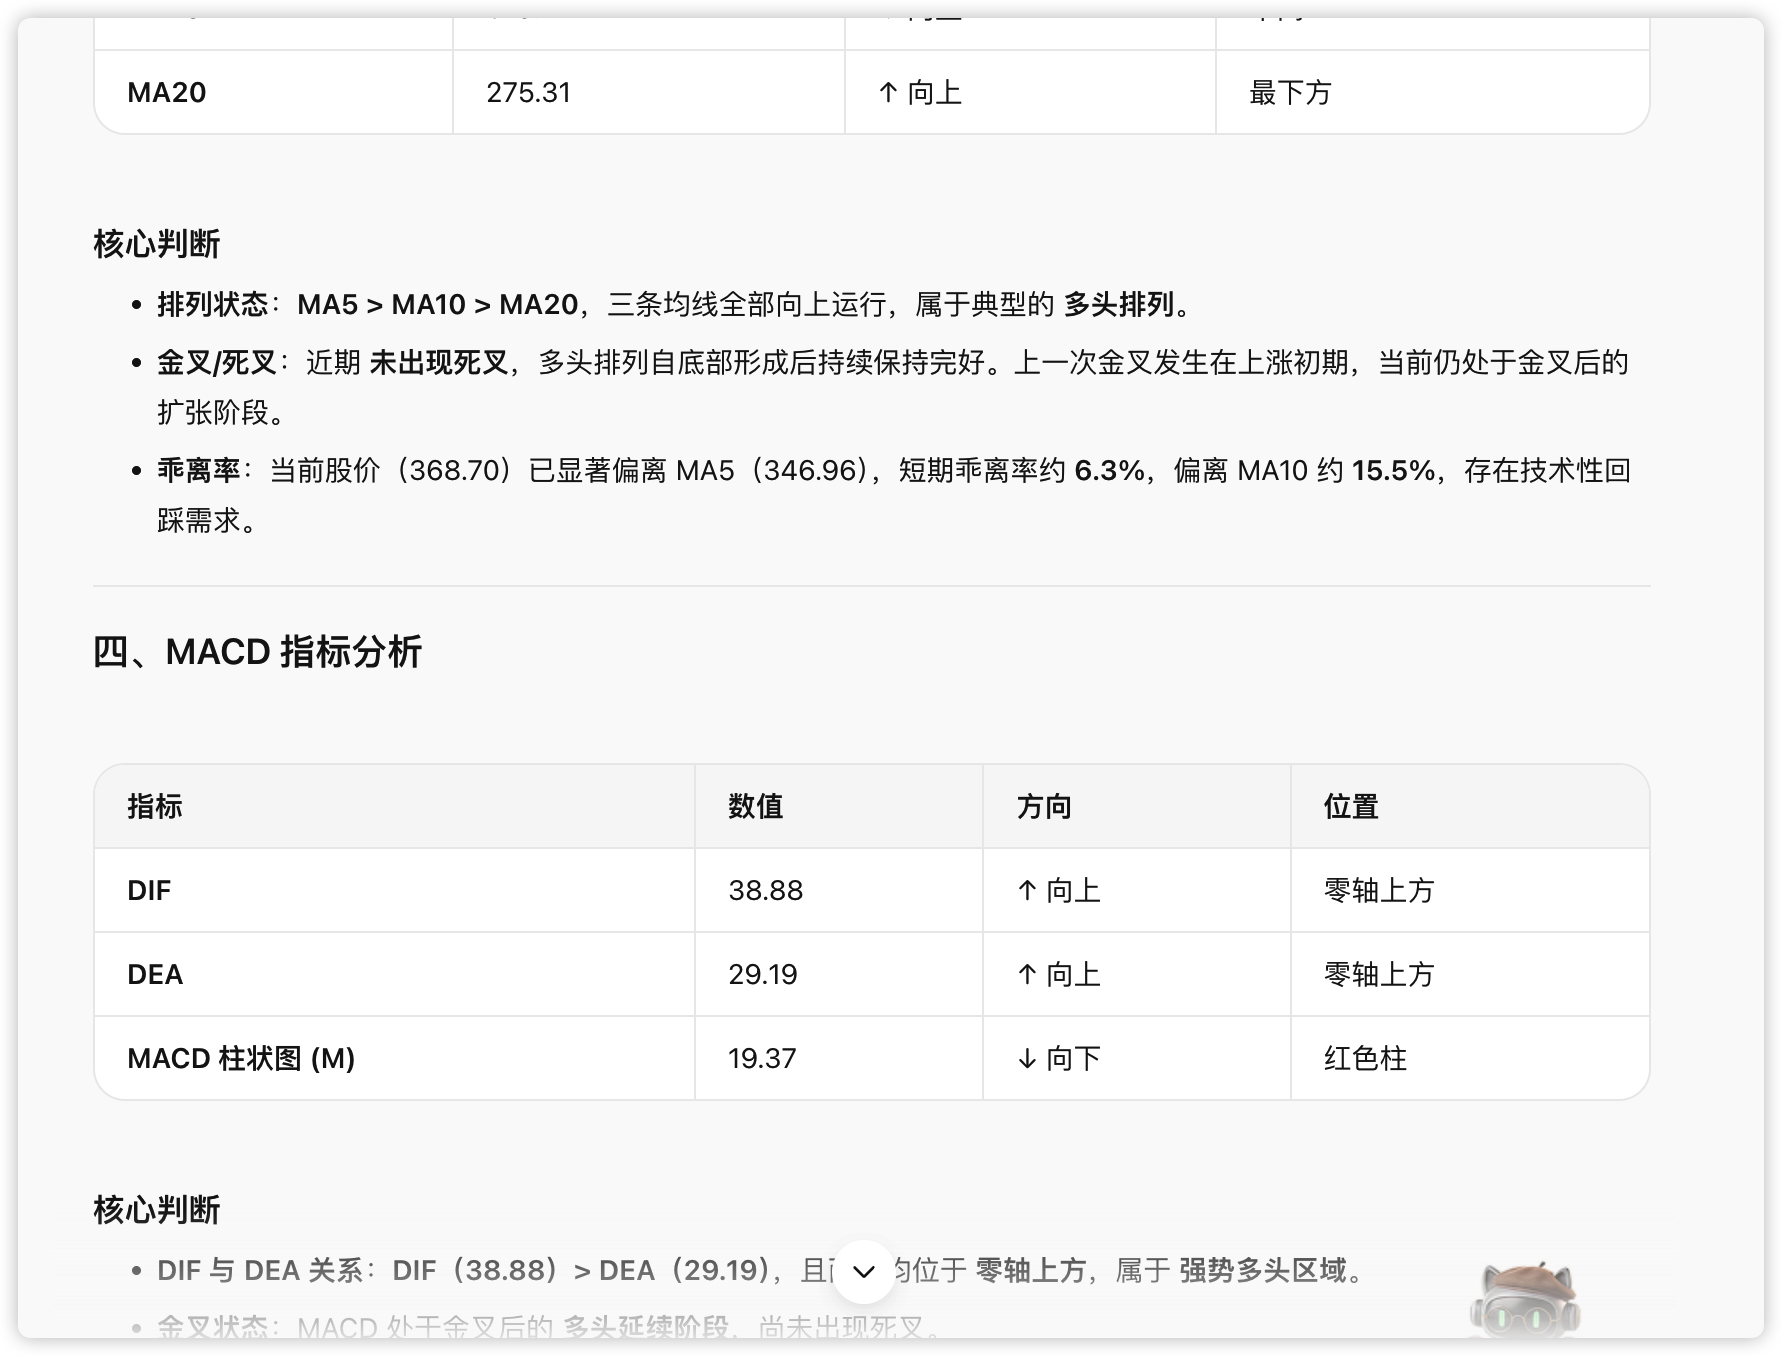Select the value 275.31 in MA20 row
This screenshot has height=1356, width=1782.
tap(528, 93)
